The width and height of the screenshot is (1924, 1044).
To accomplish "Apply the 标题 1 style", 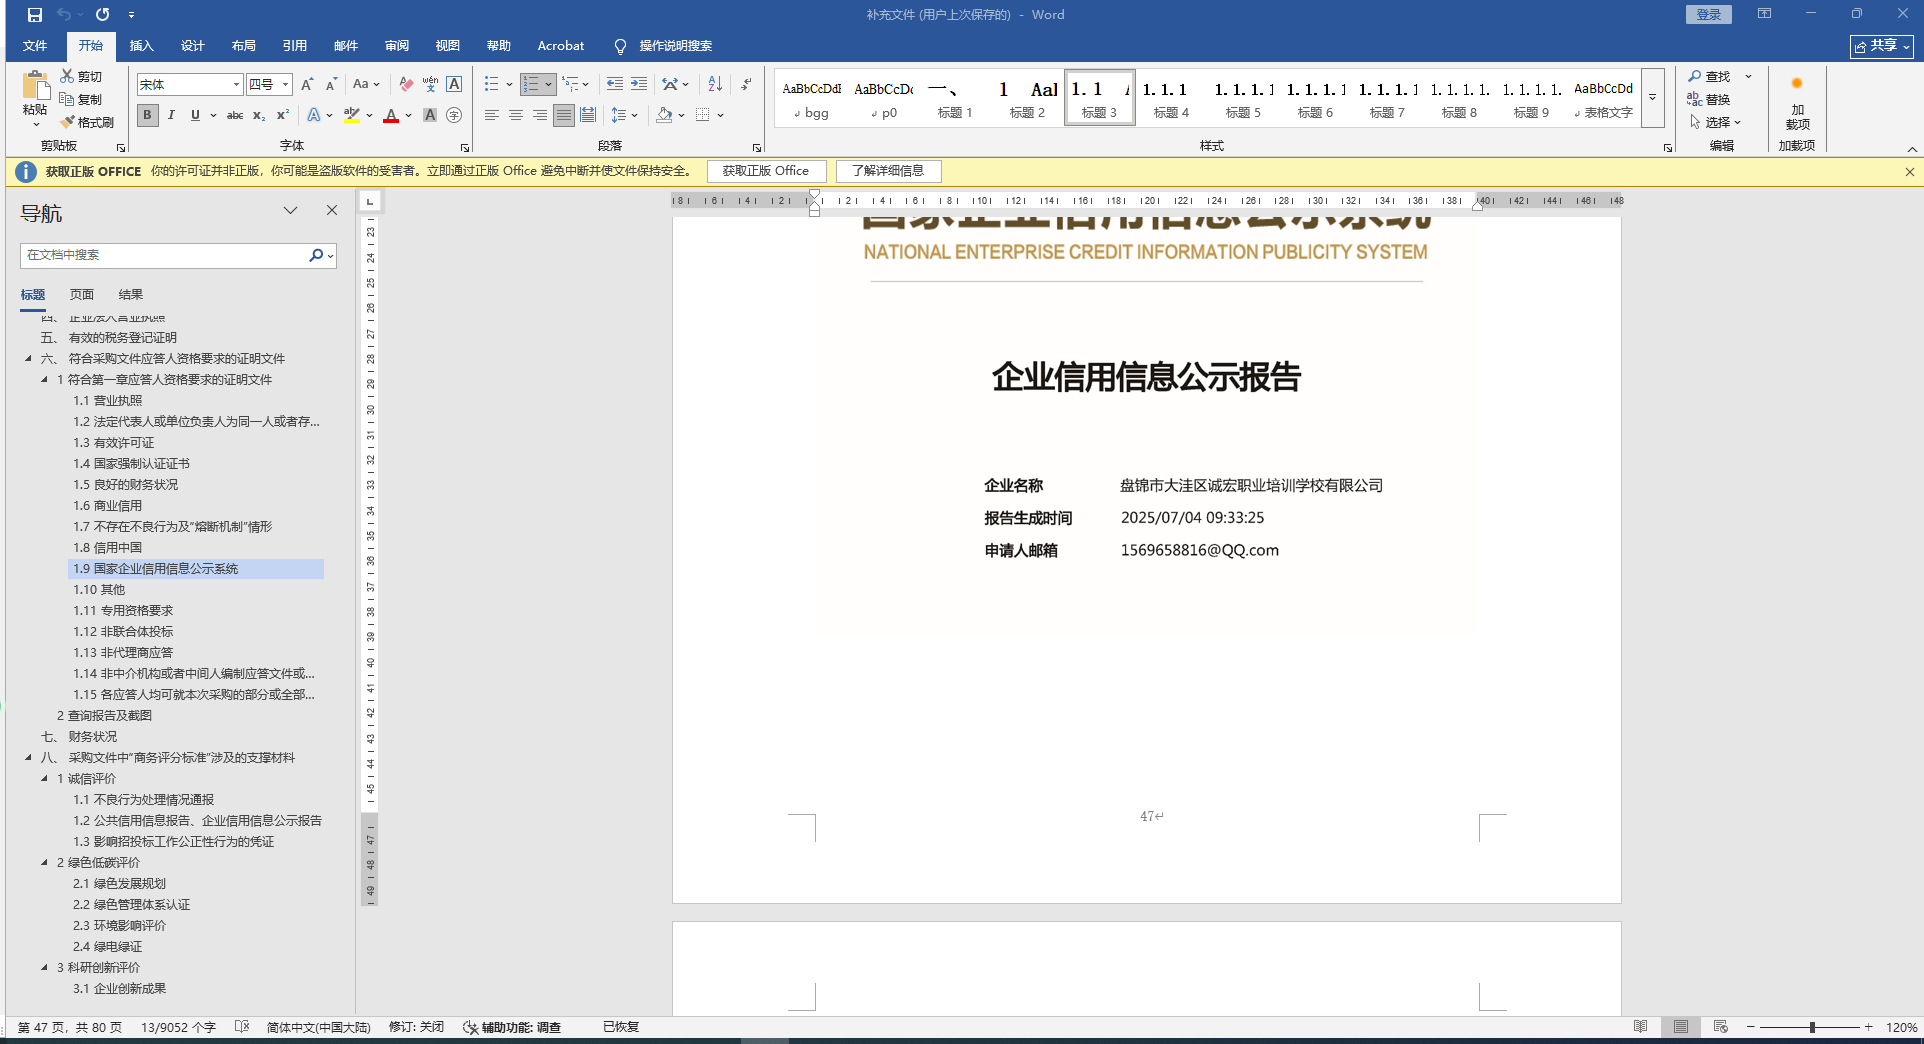I will 955,98.
